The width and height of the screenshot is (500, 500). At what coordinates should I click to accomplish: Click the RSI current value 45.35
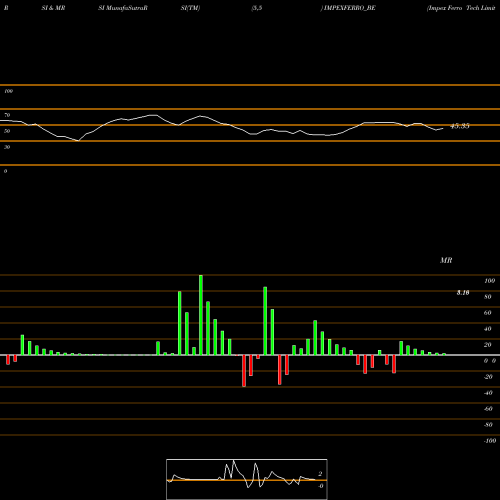(x=460, y=126)
